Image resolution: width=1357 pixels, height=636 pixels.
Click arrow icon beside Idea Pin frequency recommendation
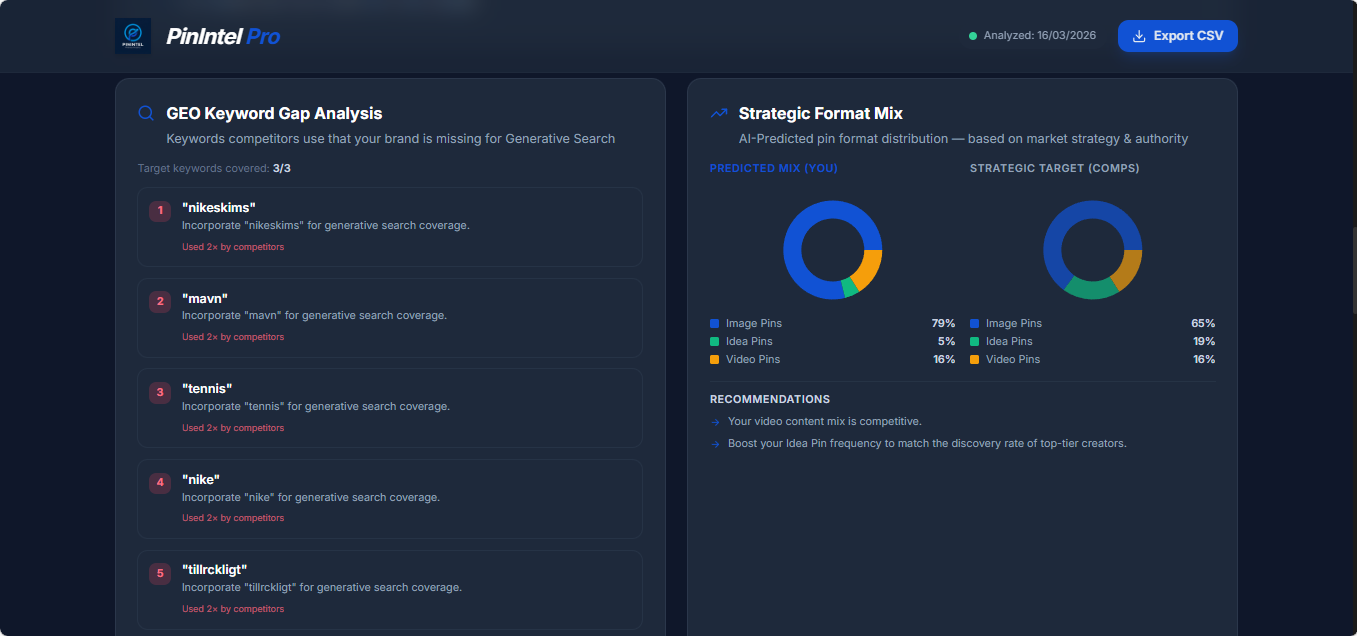click(x=715, y=444)
